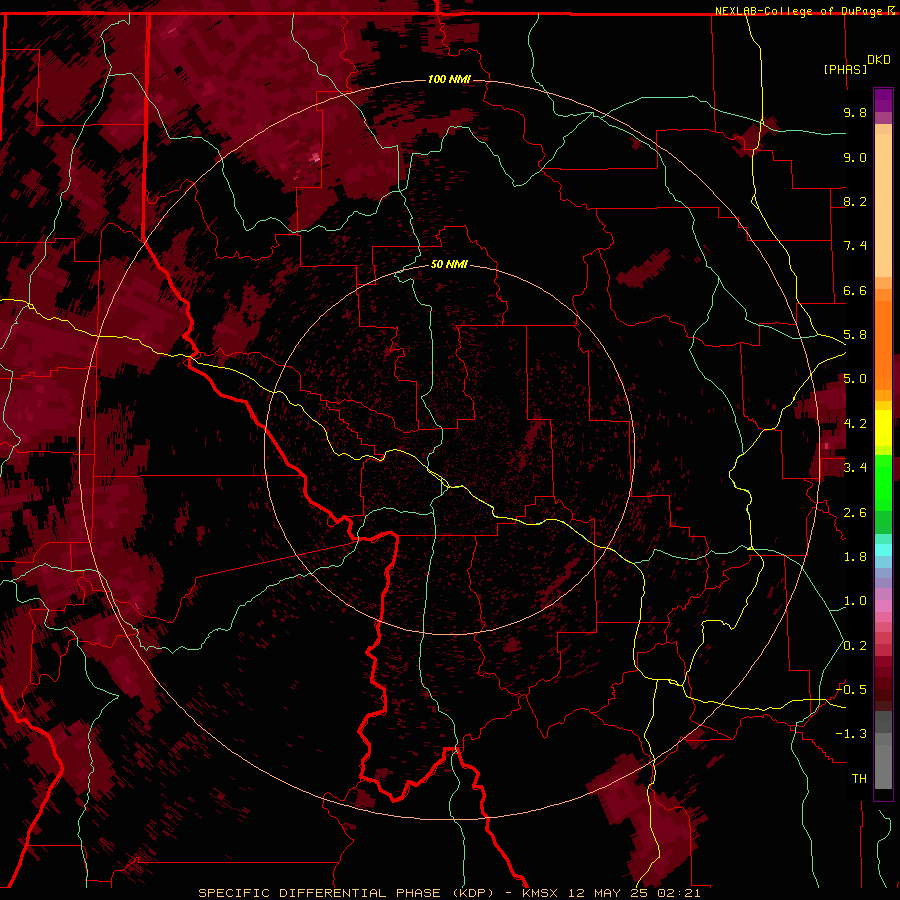
Task: Click the 50 NMI range ring label
Action: tap(449, 265)
